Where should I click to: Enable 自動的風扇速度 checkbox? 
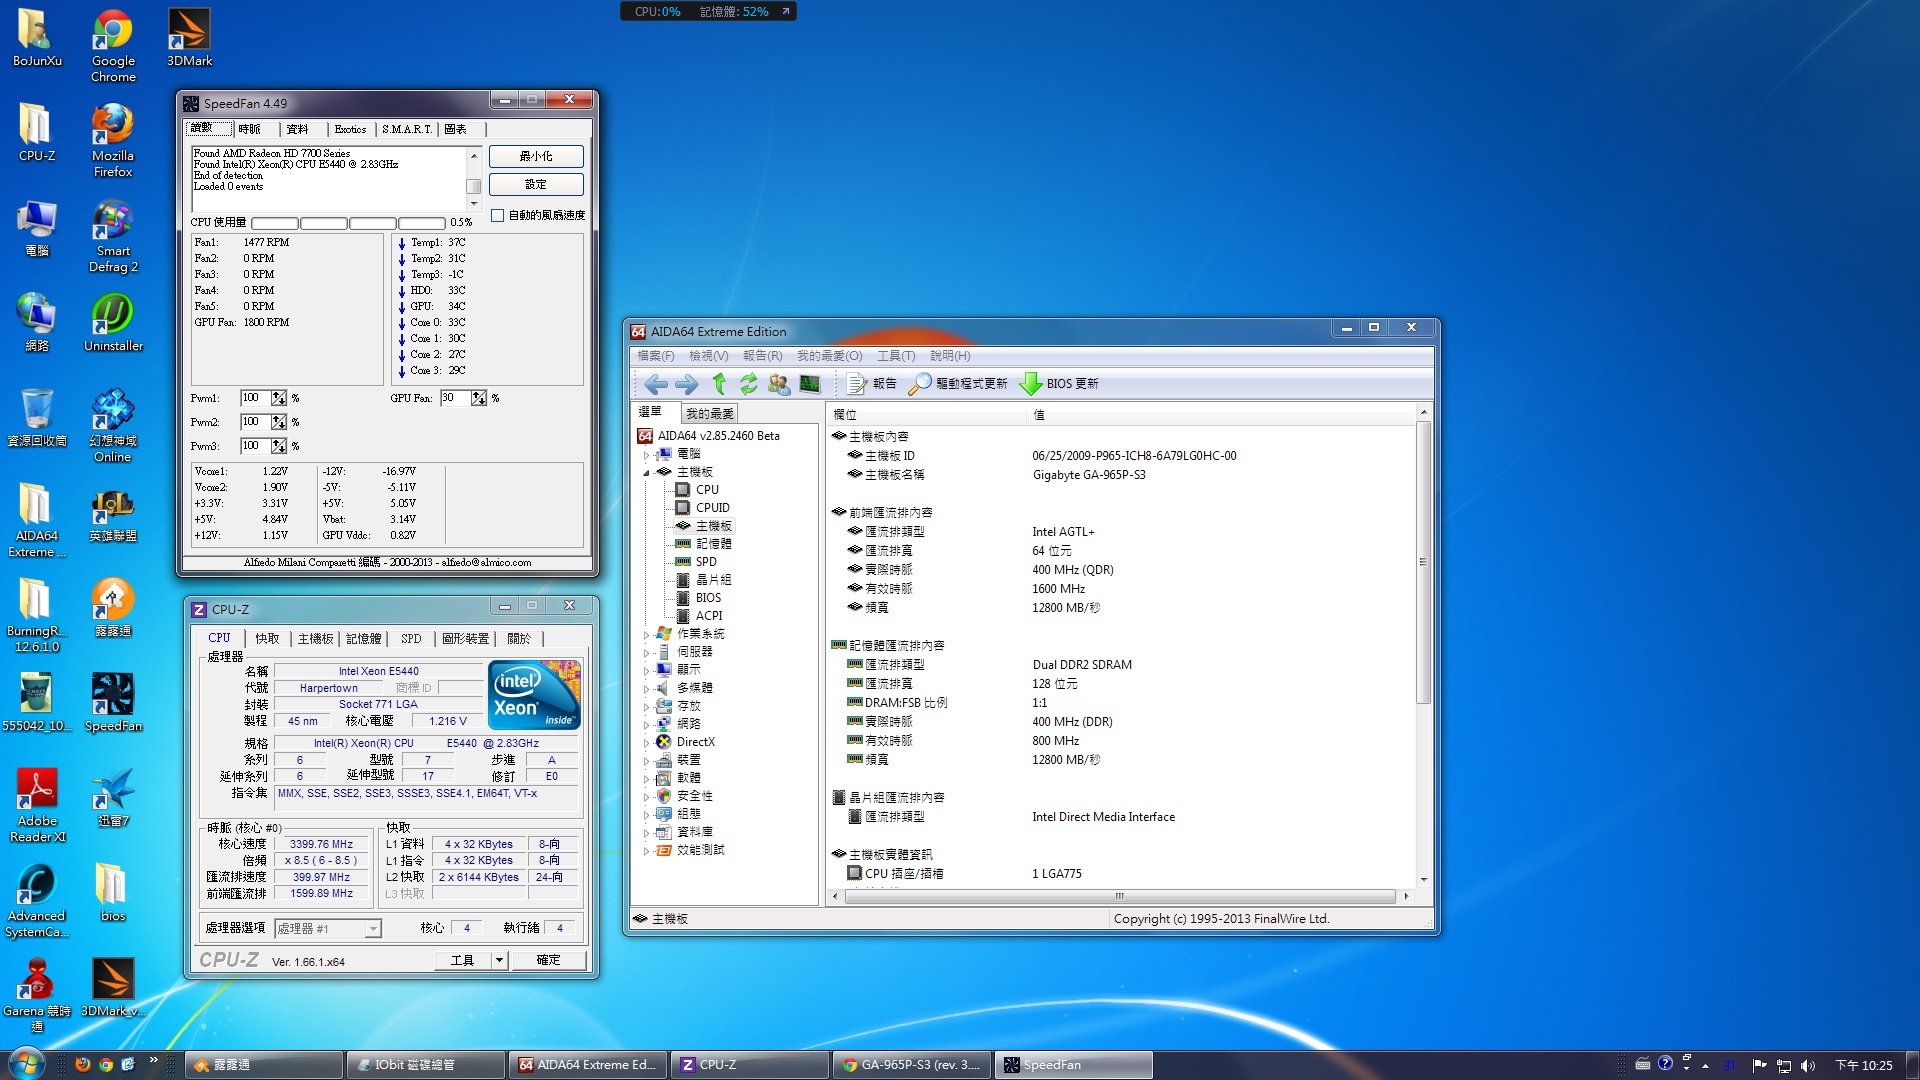tap(497, 215)
